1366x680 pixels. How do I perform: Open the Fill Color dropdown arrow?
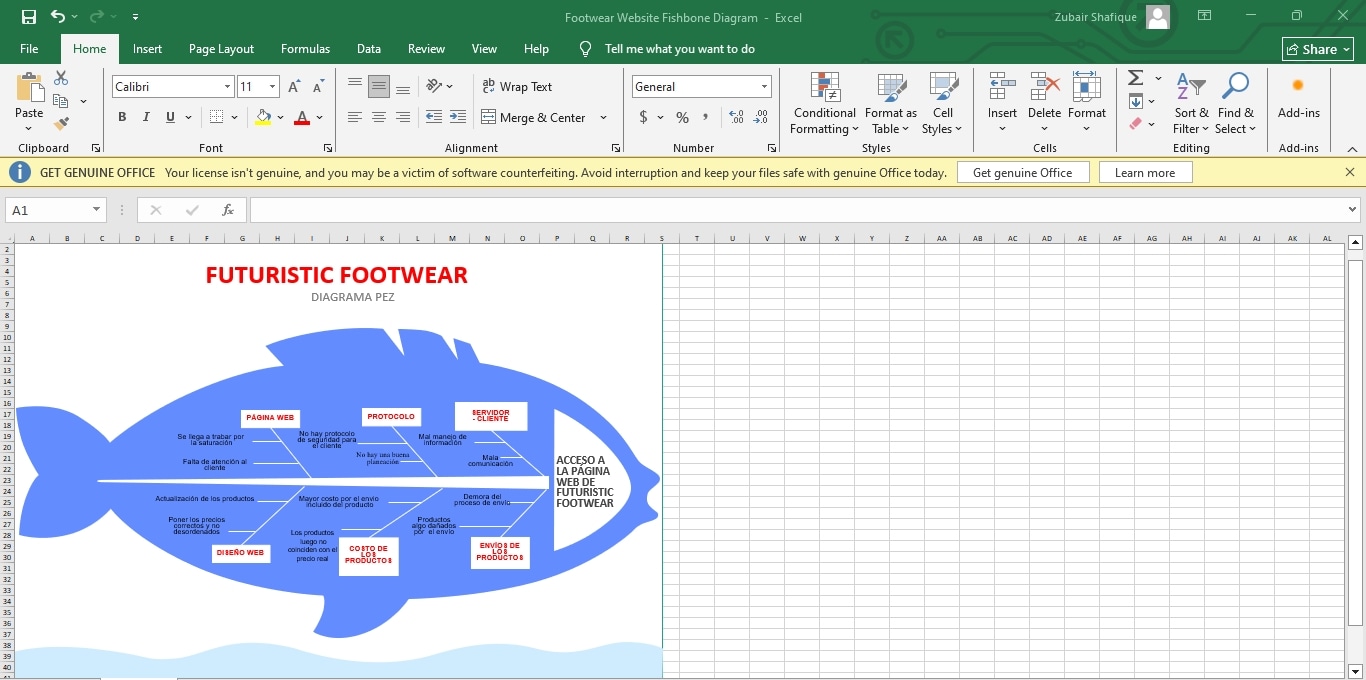281,117
